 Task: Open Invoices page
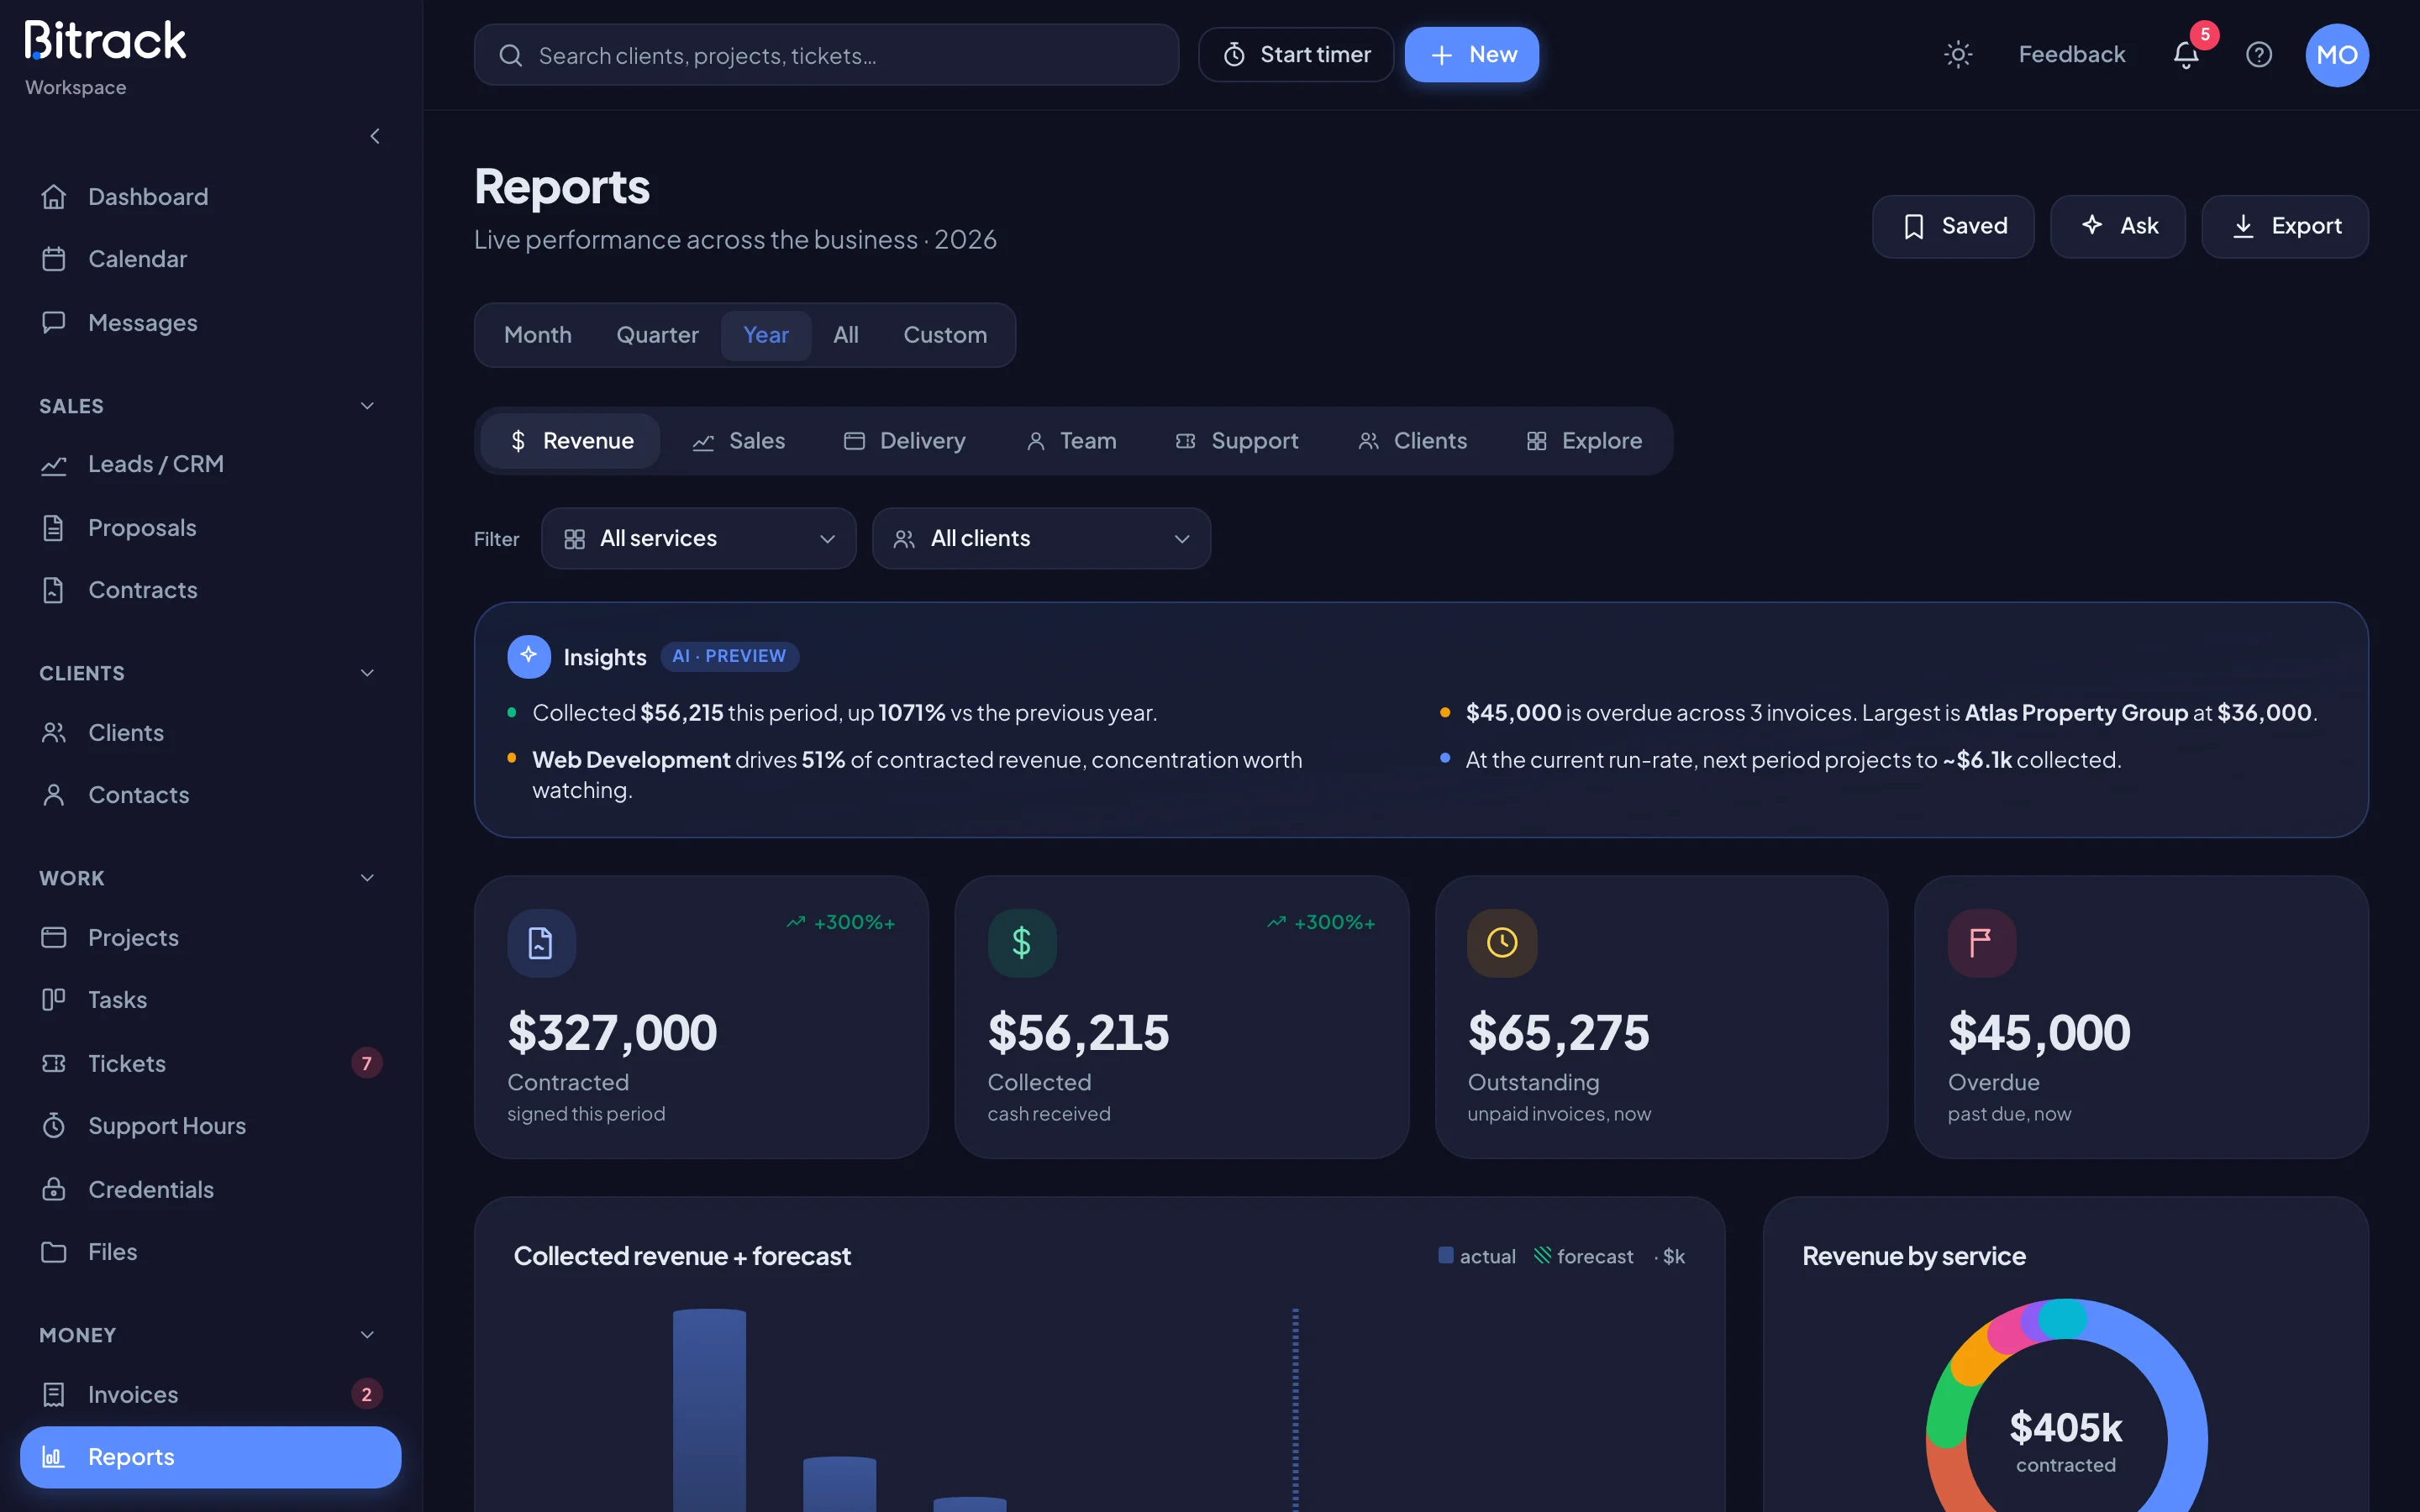210,1394
